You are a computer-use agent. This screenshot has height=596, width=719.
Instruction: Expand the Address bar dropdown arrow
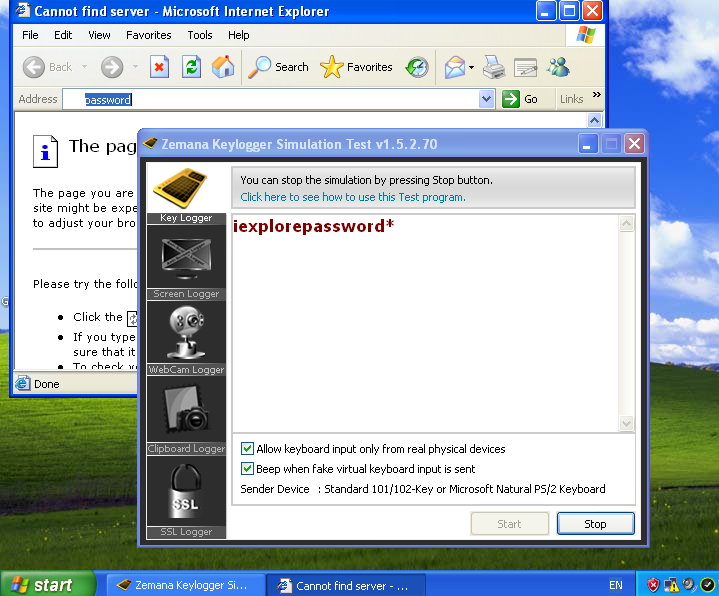[x=487, y=99]
